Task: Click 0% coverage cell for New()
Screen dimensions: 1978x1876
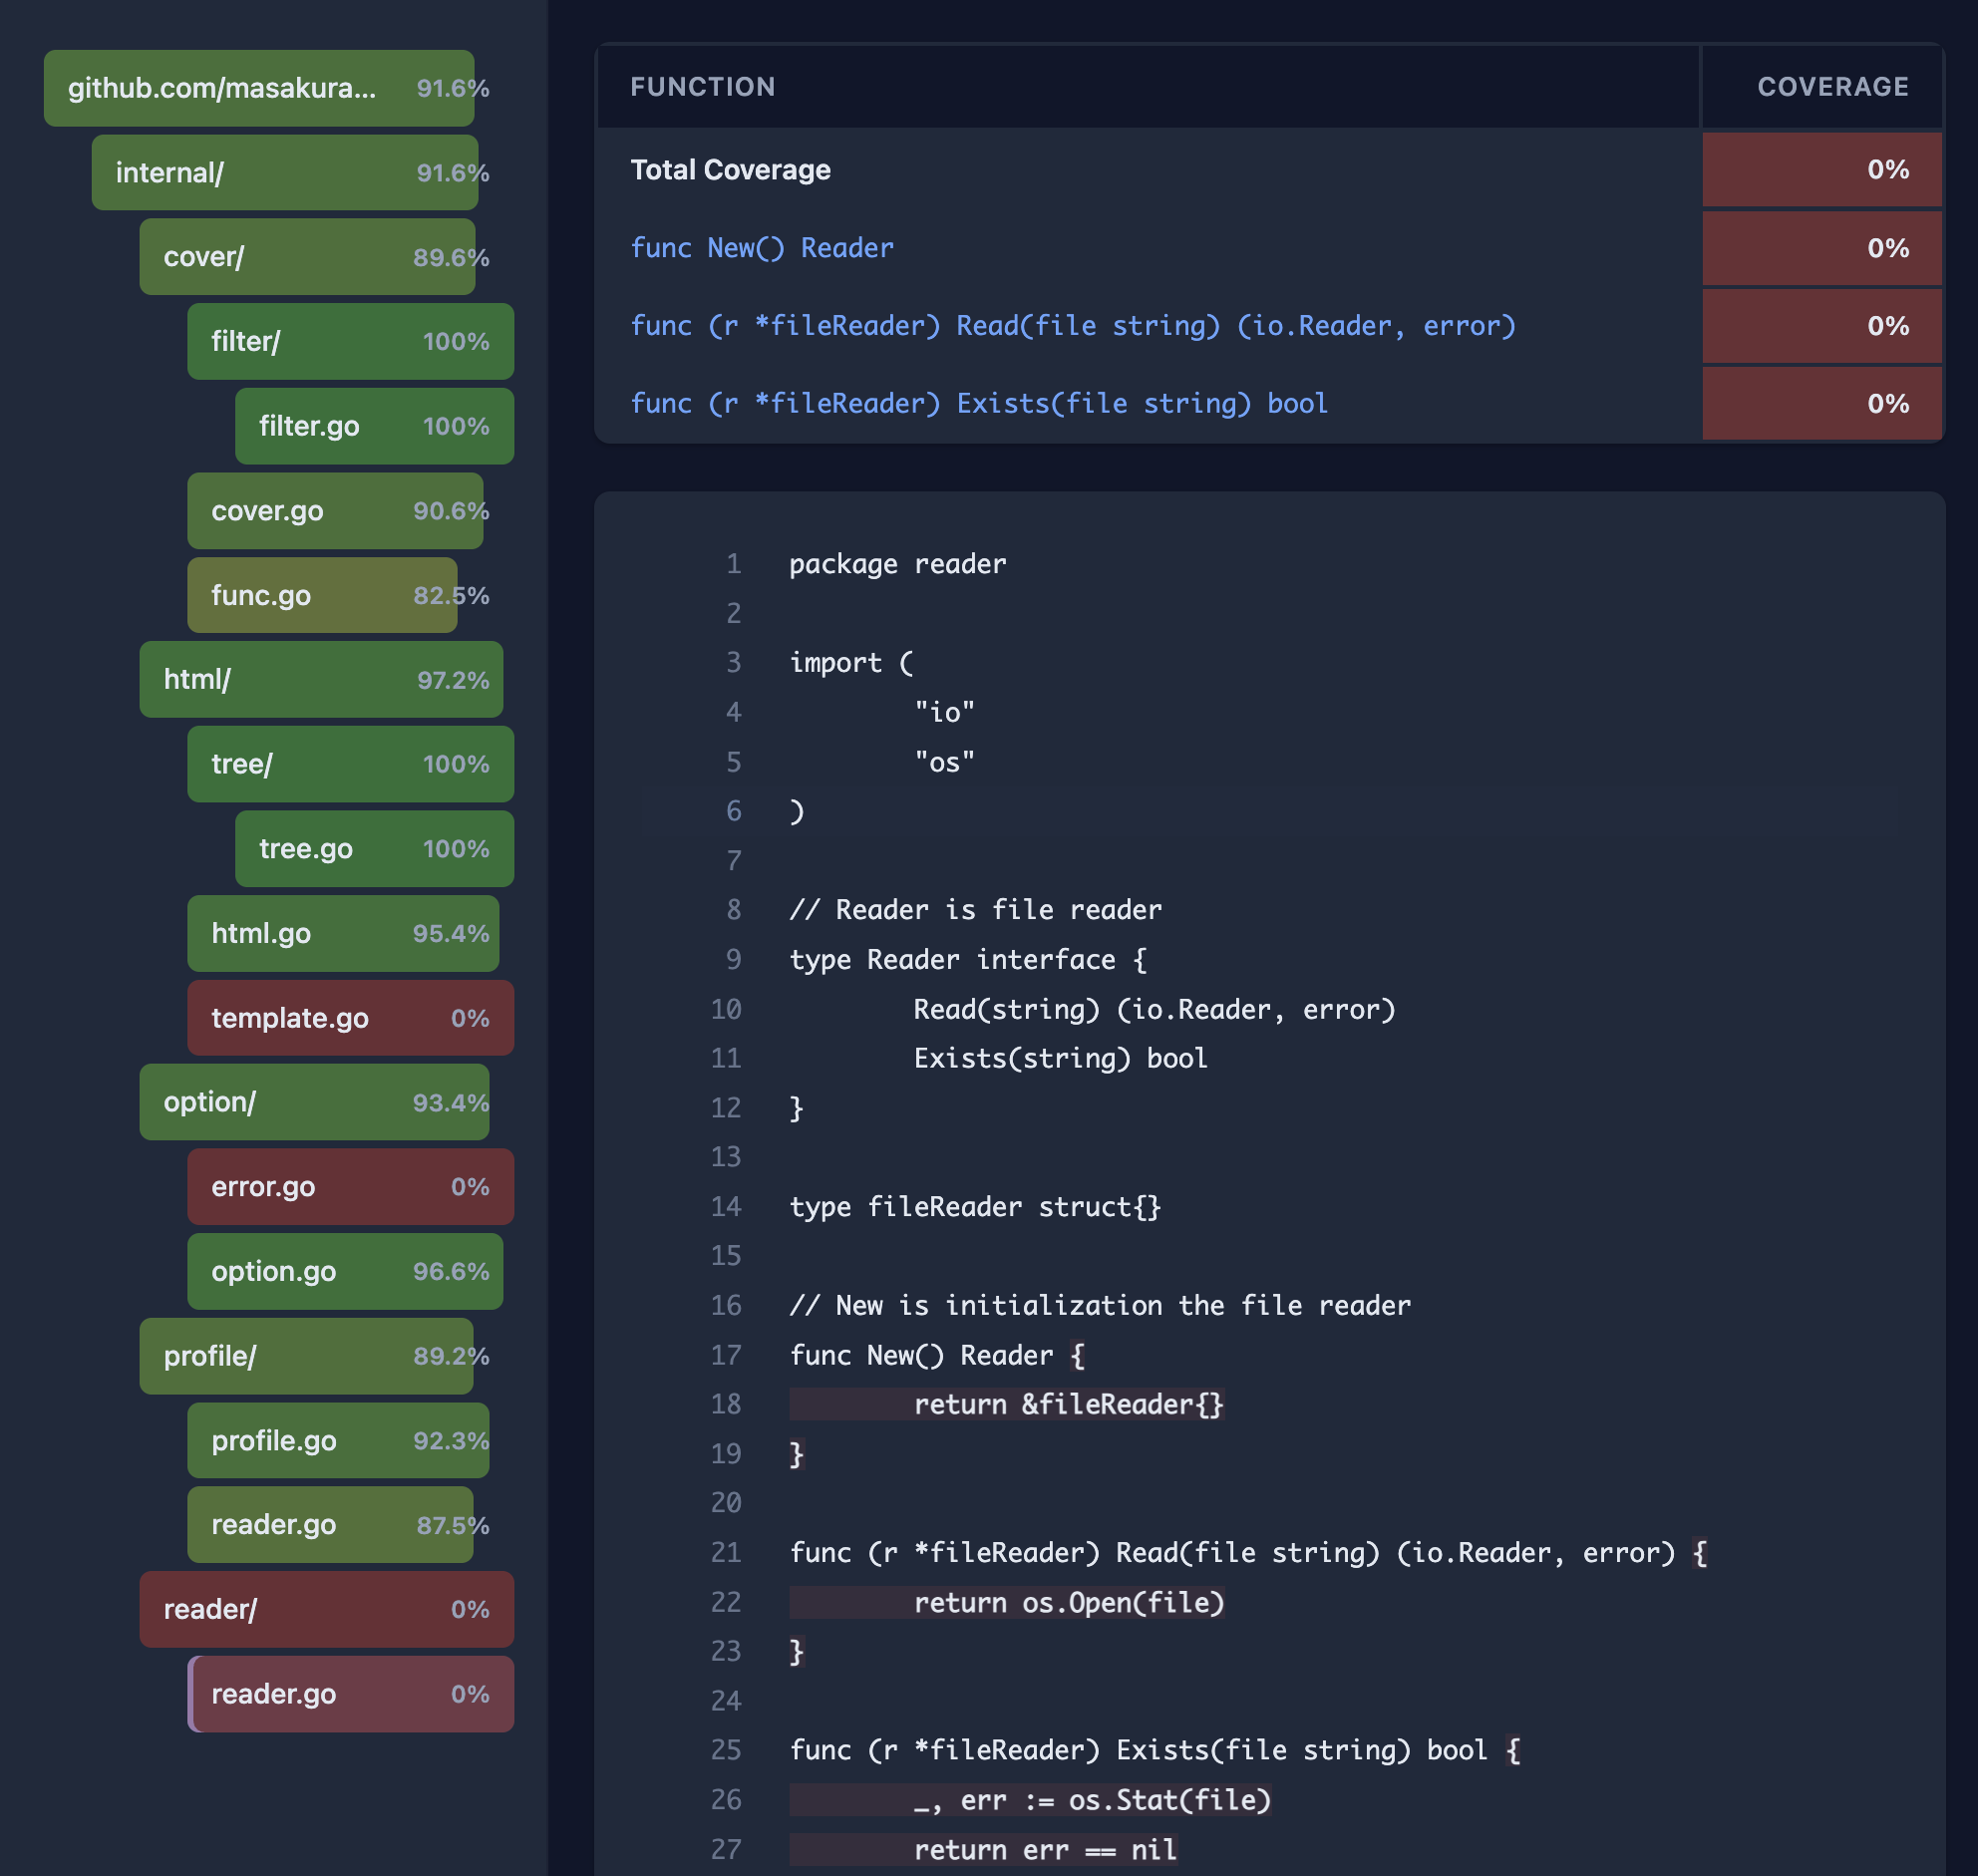Action: tap(1821, 247)
